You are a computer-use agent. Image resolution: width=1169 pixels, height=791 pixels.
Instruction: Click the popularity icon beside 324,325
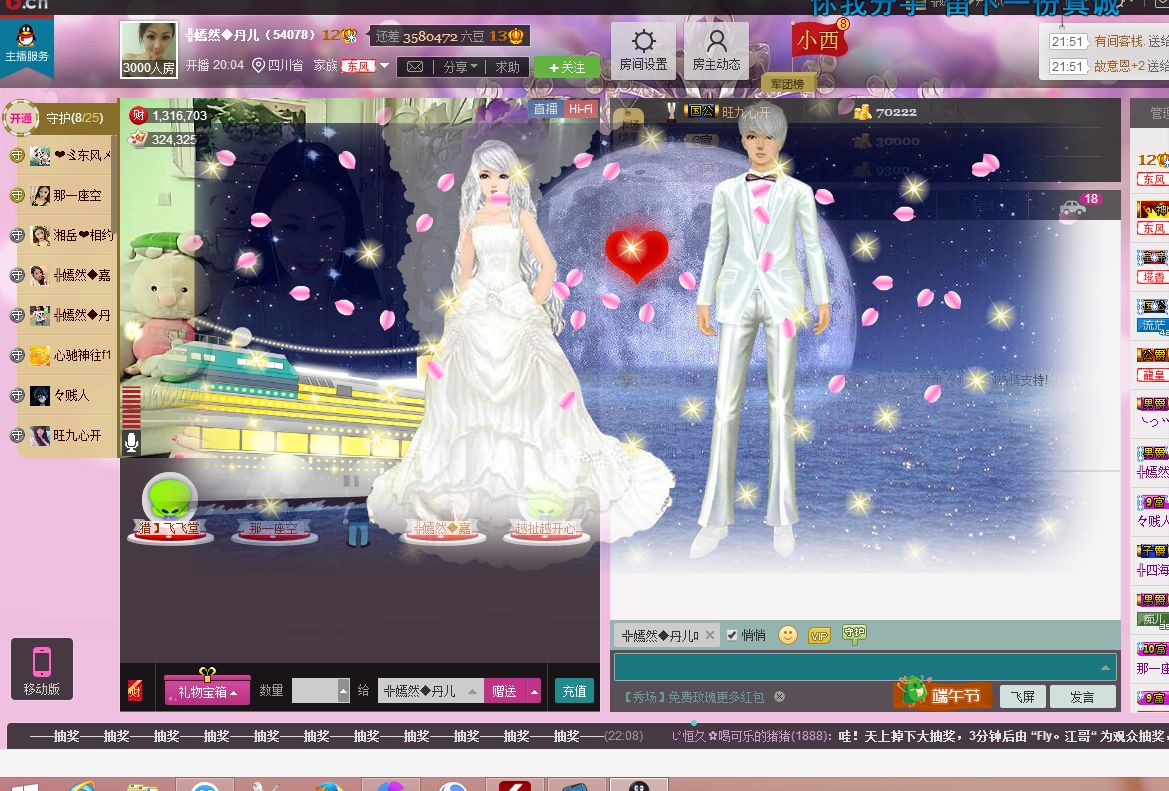click(138, 139)
